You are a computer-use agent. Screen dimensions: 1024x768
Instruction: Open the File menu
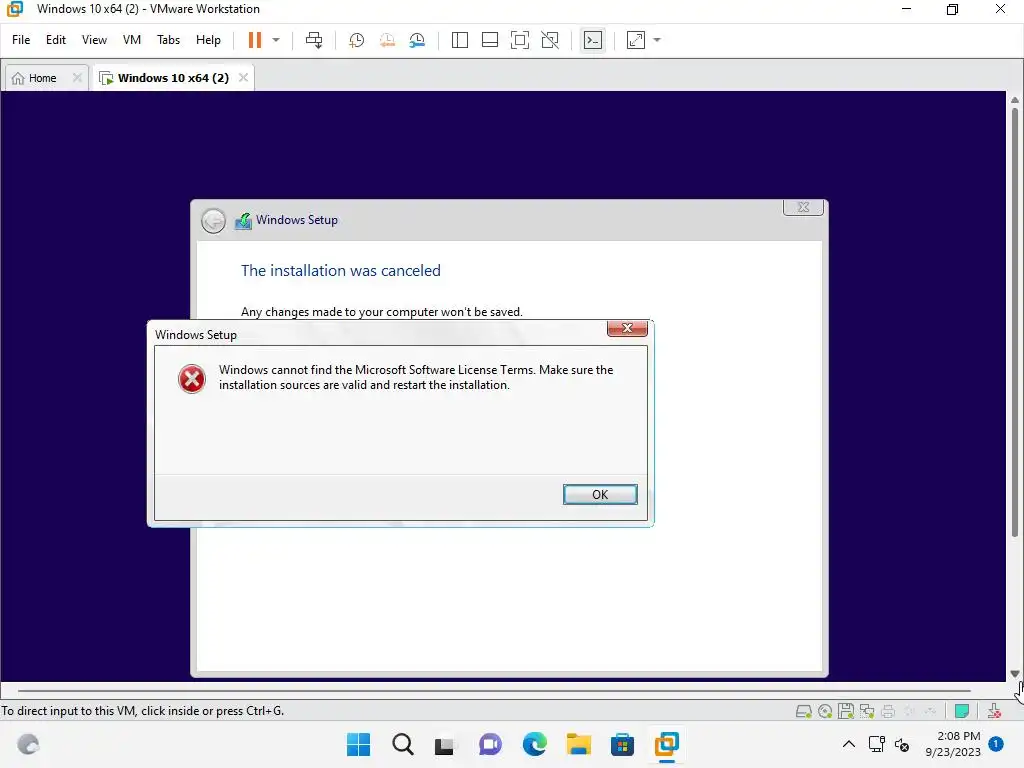21,40
